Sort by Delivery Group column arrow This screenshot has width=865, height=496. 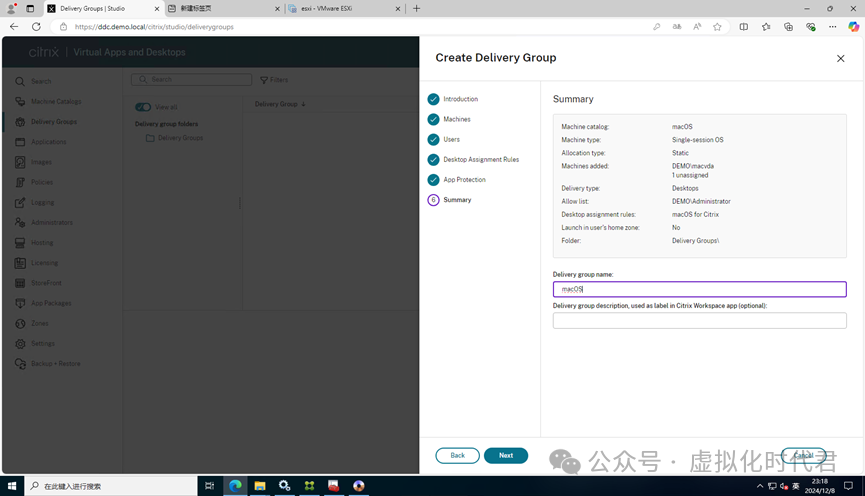(x=303, y=104)
